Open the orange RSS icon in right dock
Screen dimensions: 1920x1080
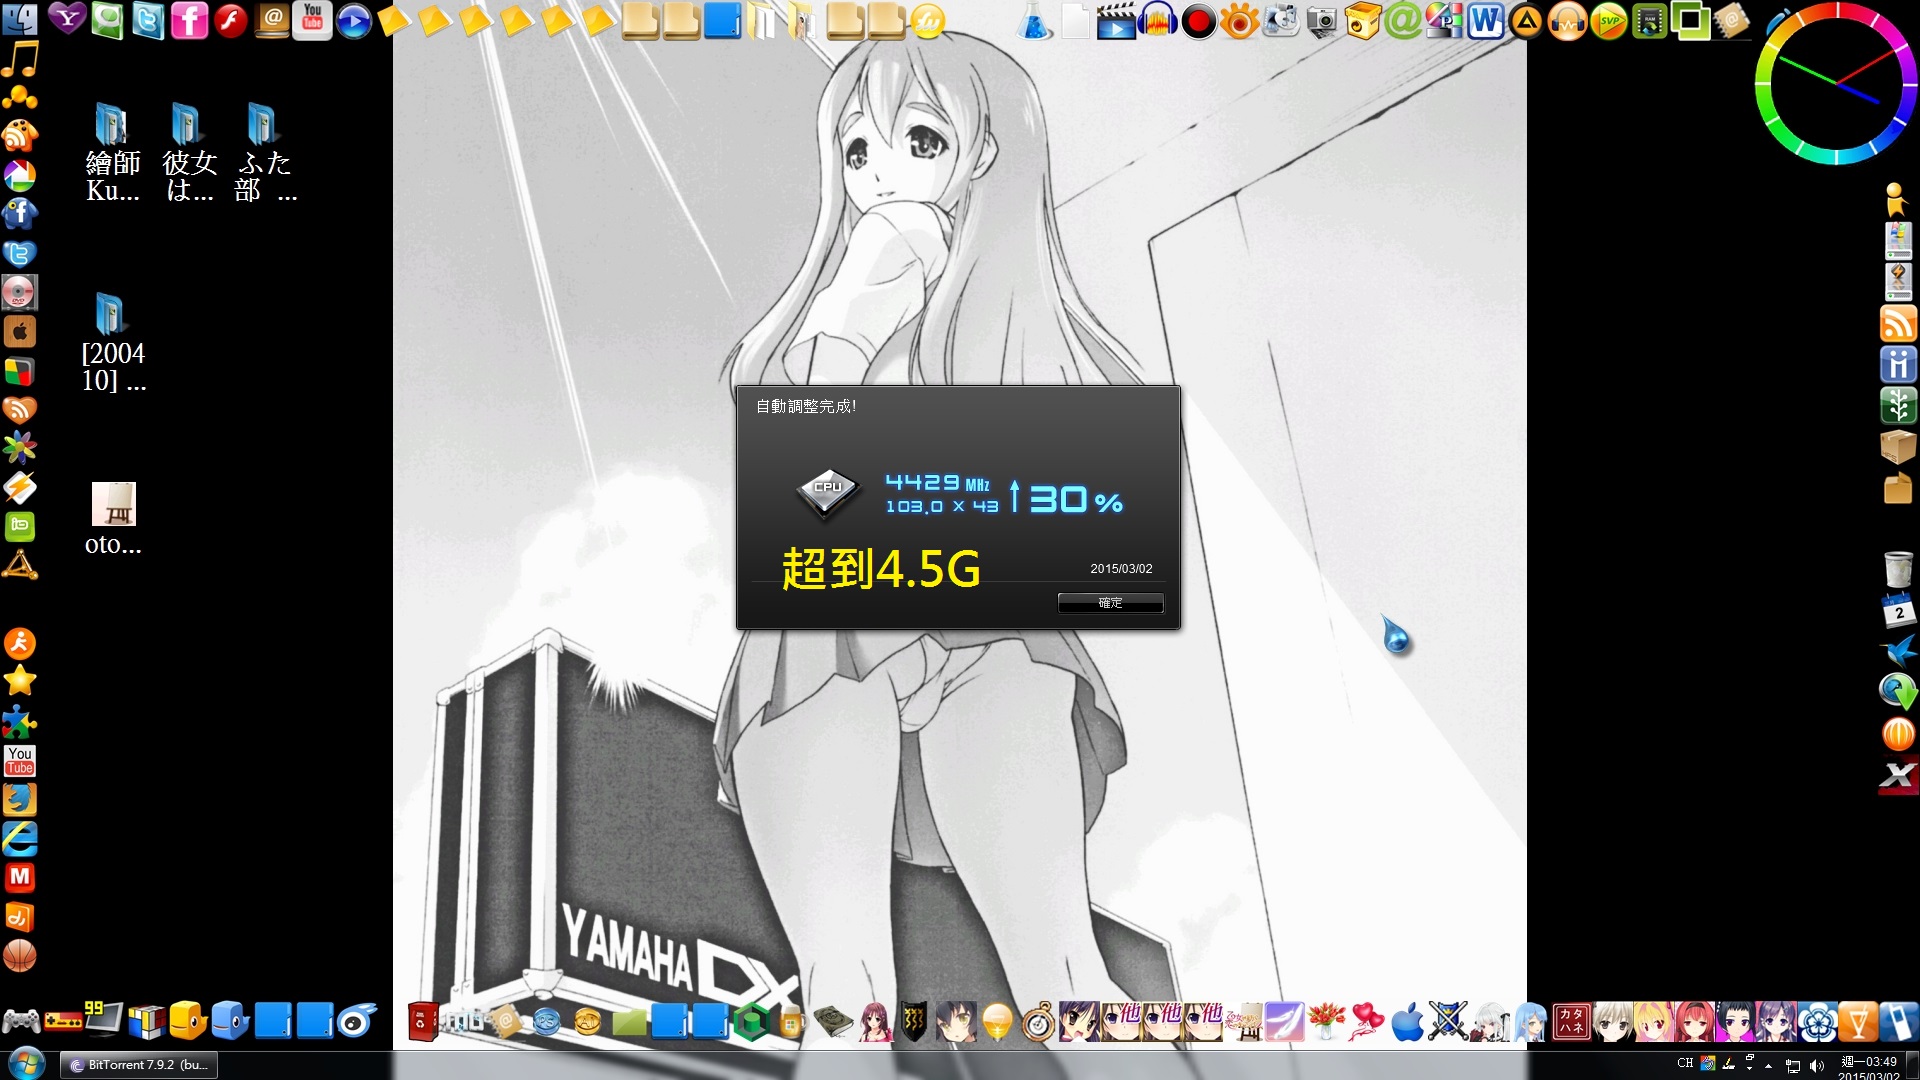pos(1898,324)
